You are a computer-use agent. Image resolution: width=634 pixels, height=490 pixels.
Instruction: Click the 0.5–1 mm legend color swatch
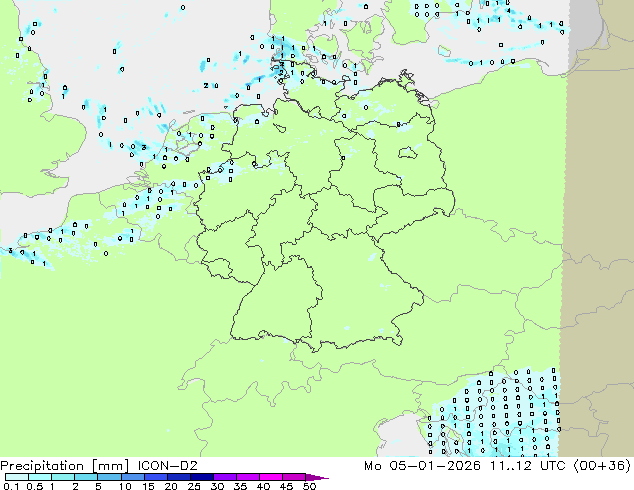coord(40,477)
